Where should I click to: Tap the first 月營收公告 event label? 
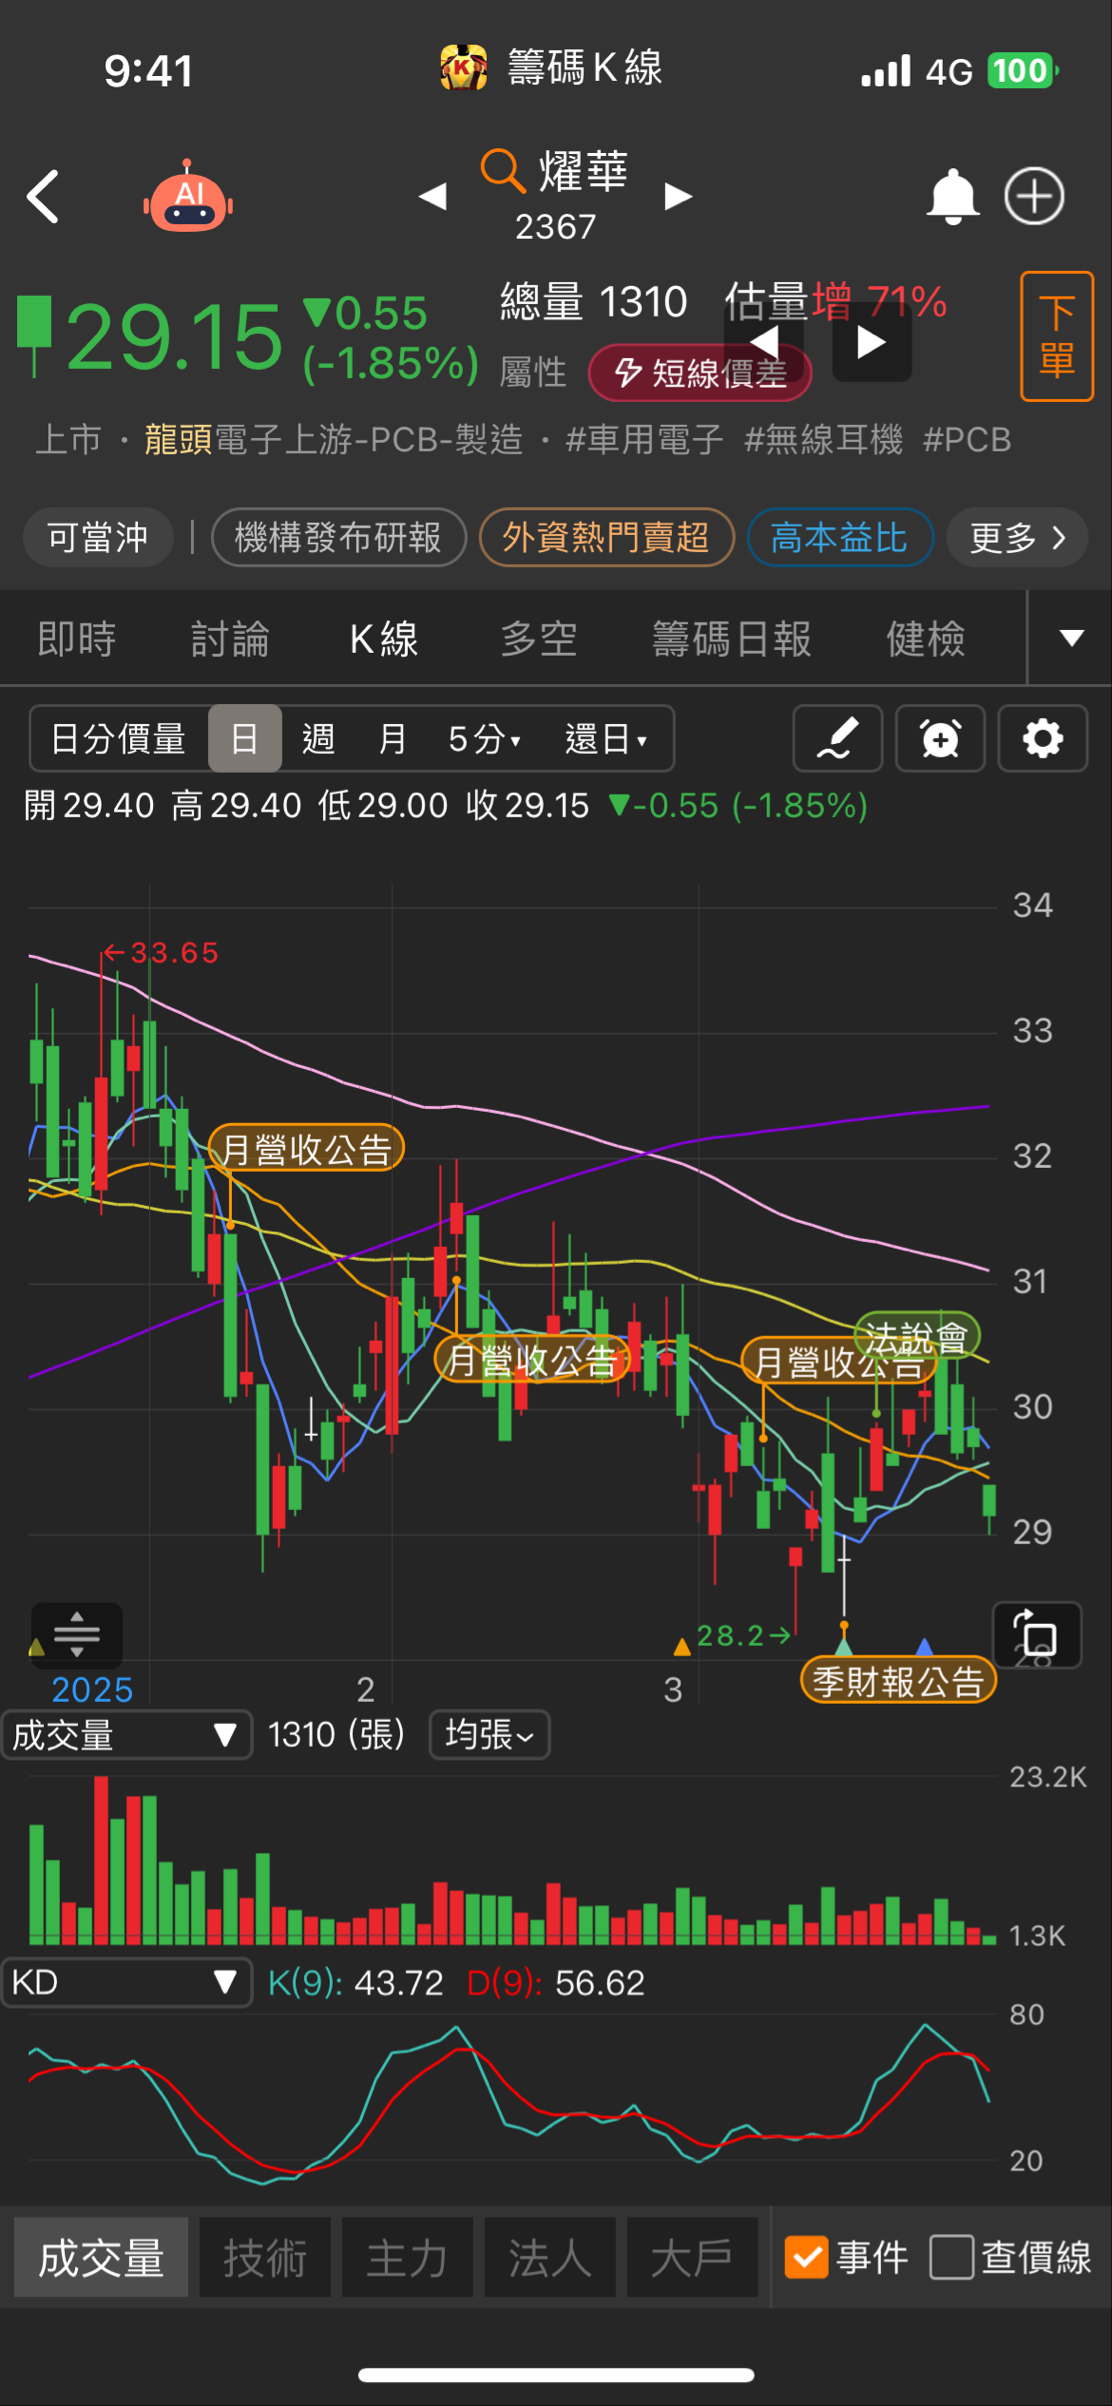[x=306, y=1149]
